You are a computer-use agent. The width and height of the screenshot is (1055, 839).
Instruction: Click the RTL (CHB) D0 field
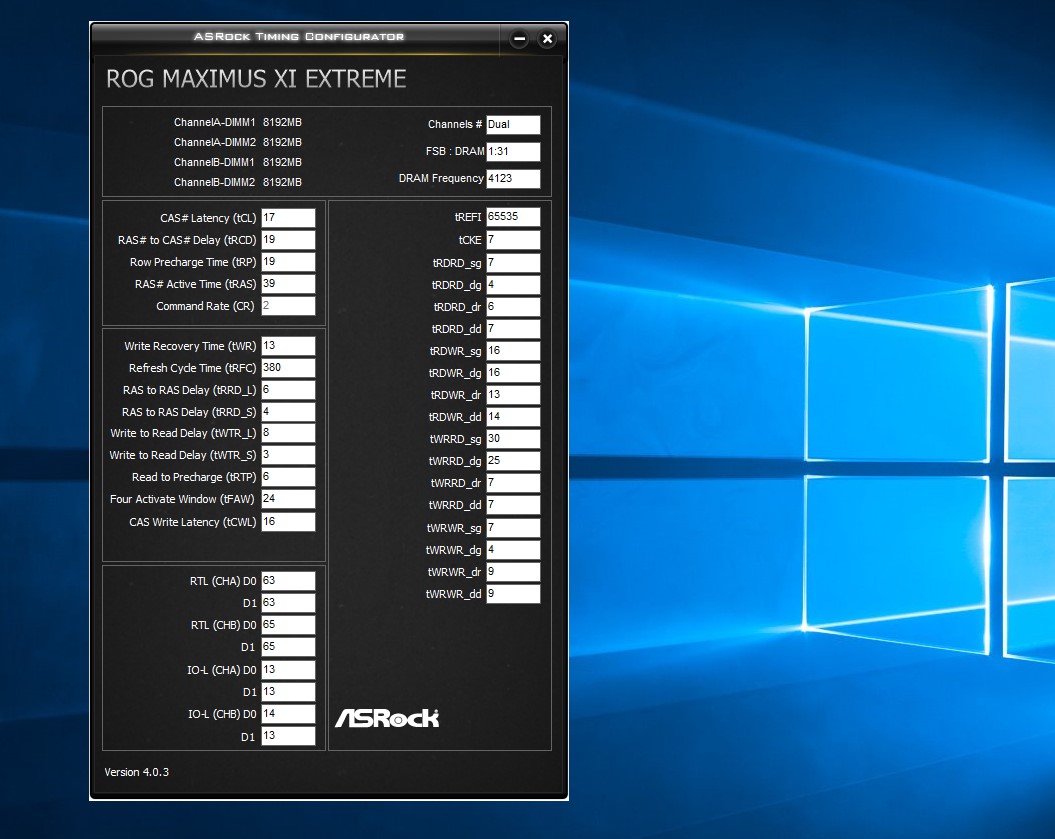pyautogui.click(x=288, y=624)
